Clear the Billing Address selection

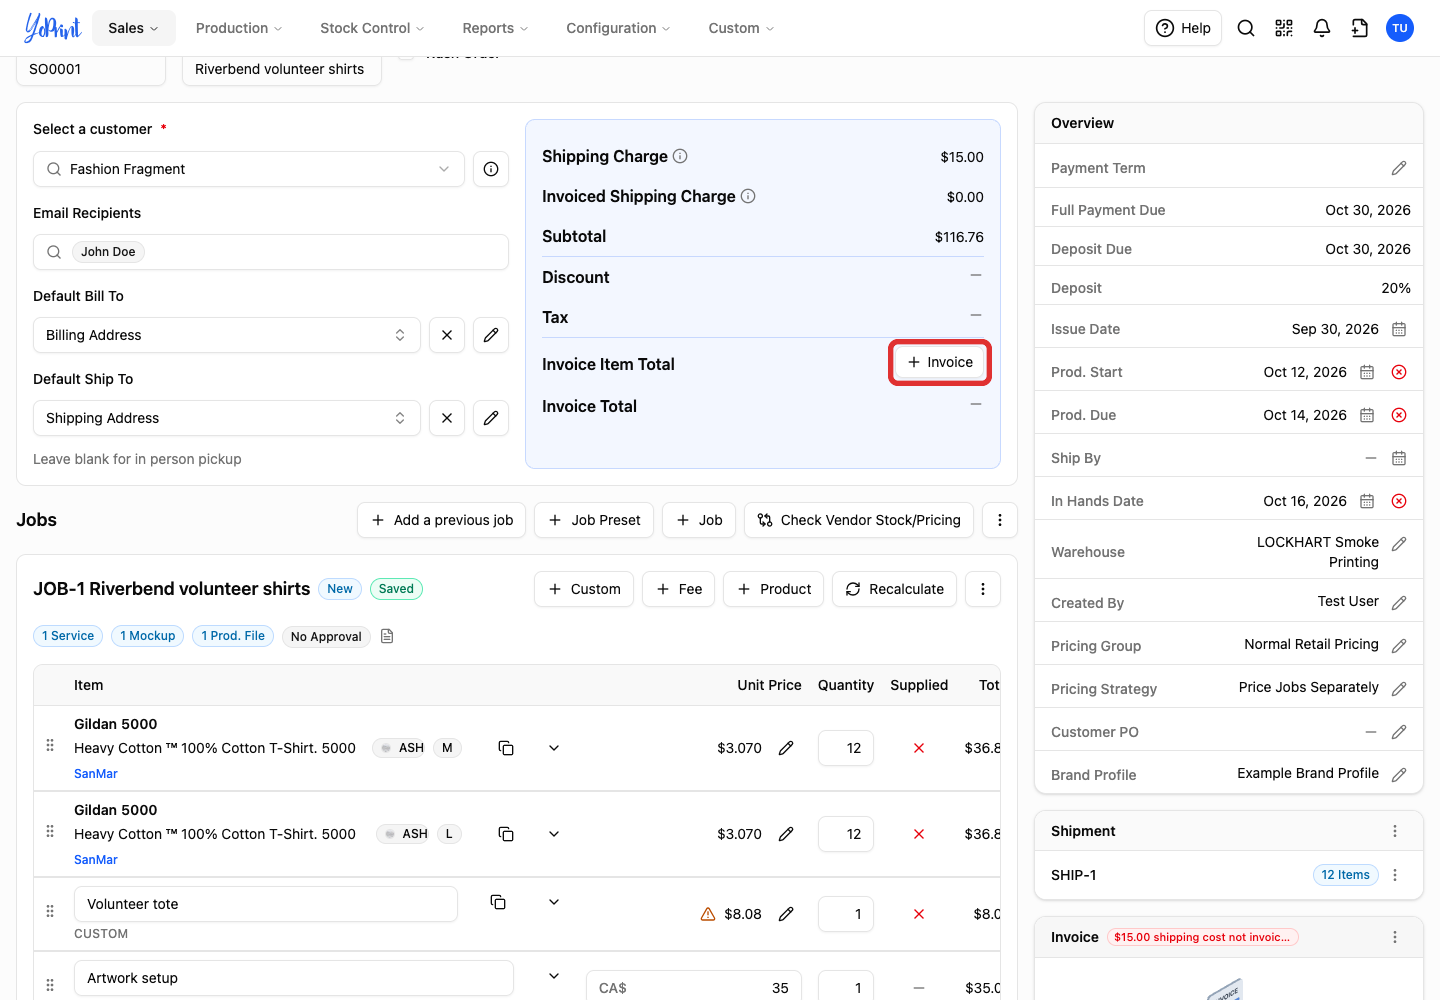point(447,335)
